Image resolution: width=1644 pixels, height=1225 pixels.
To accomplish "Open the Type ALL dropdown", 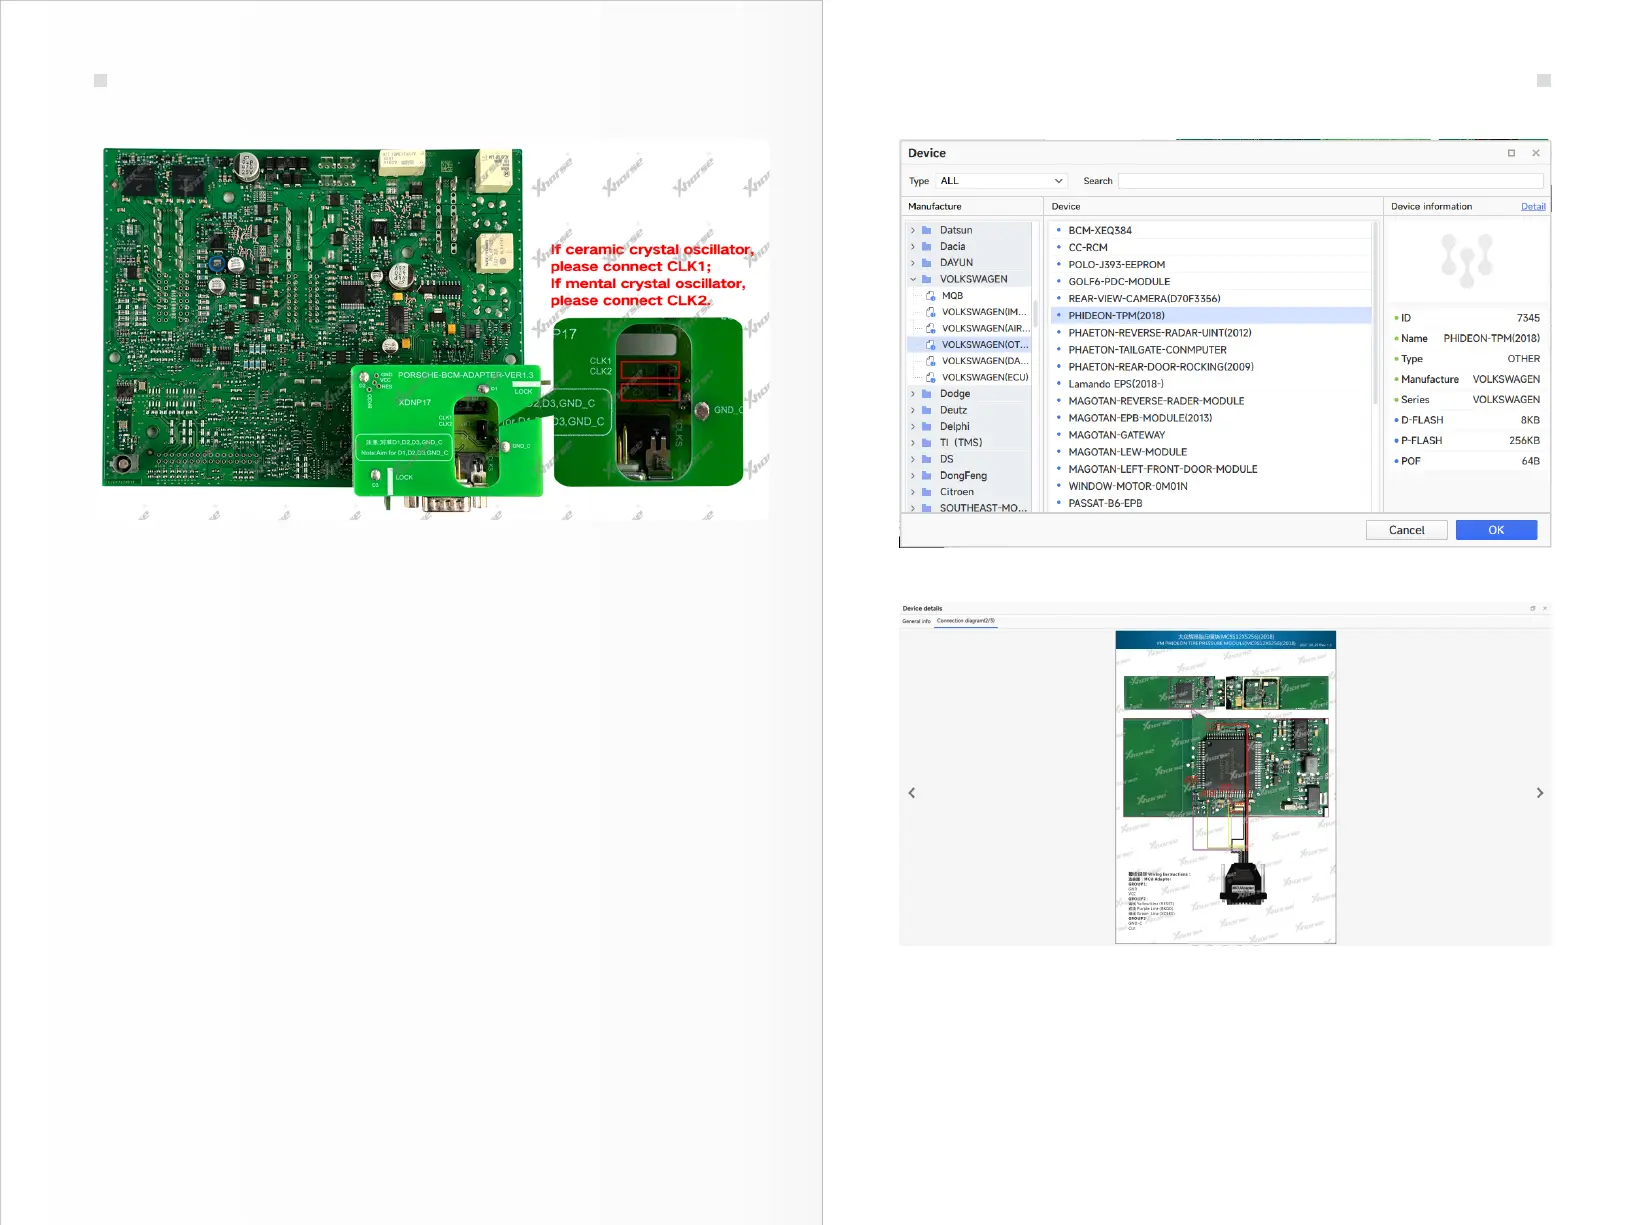I will tap(1002, 181).
